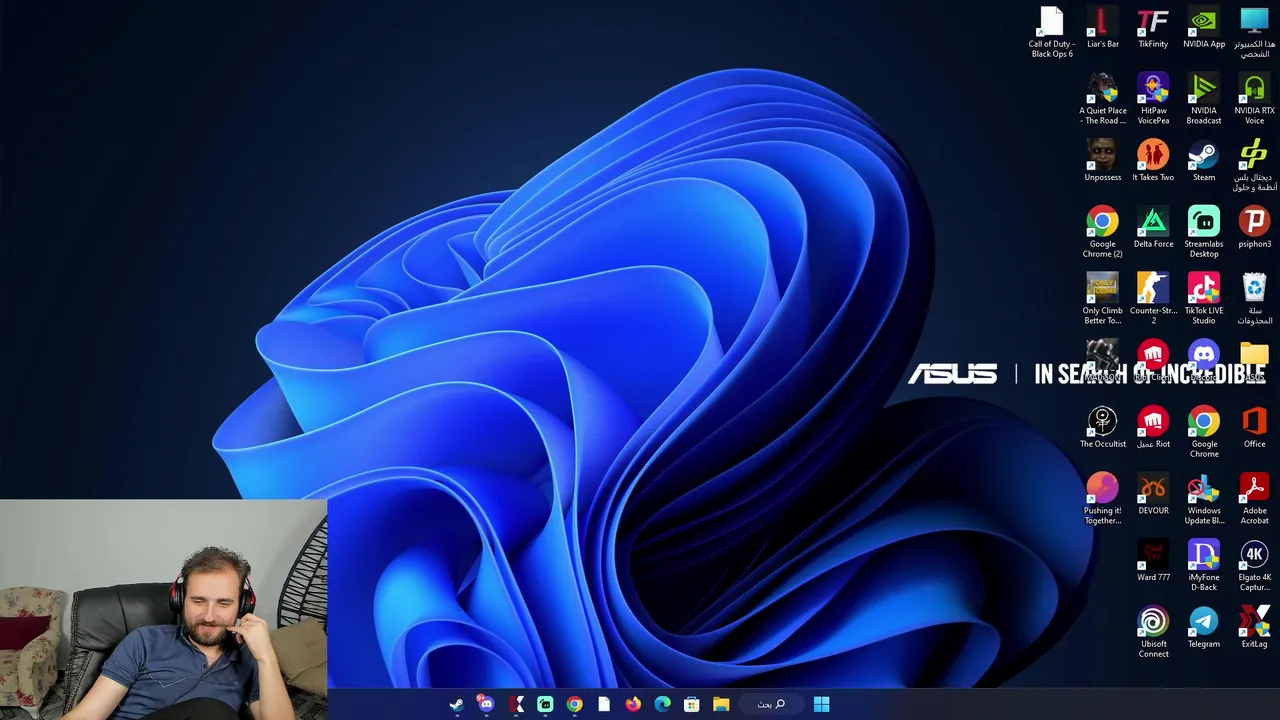The height and width of the screenshot is (720, 1280).
Task: Open Streamlabs Desktop shortcut on desktop
Action: click(1204, 232)
